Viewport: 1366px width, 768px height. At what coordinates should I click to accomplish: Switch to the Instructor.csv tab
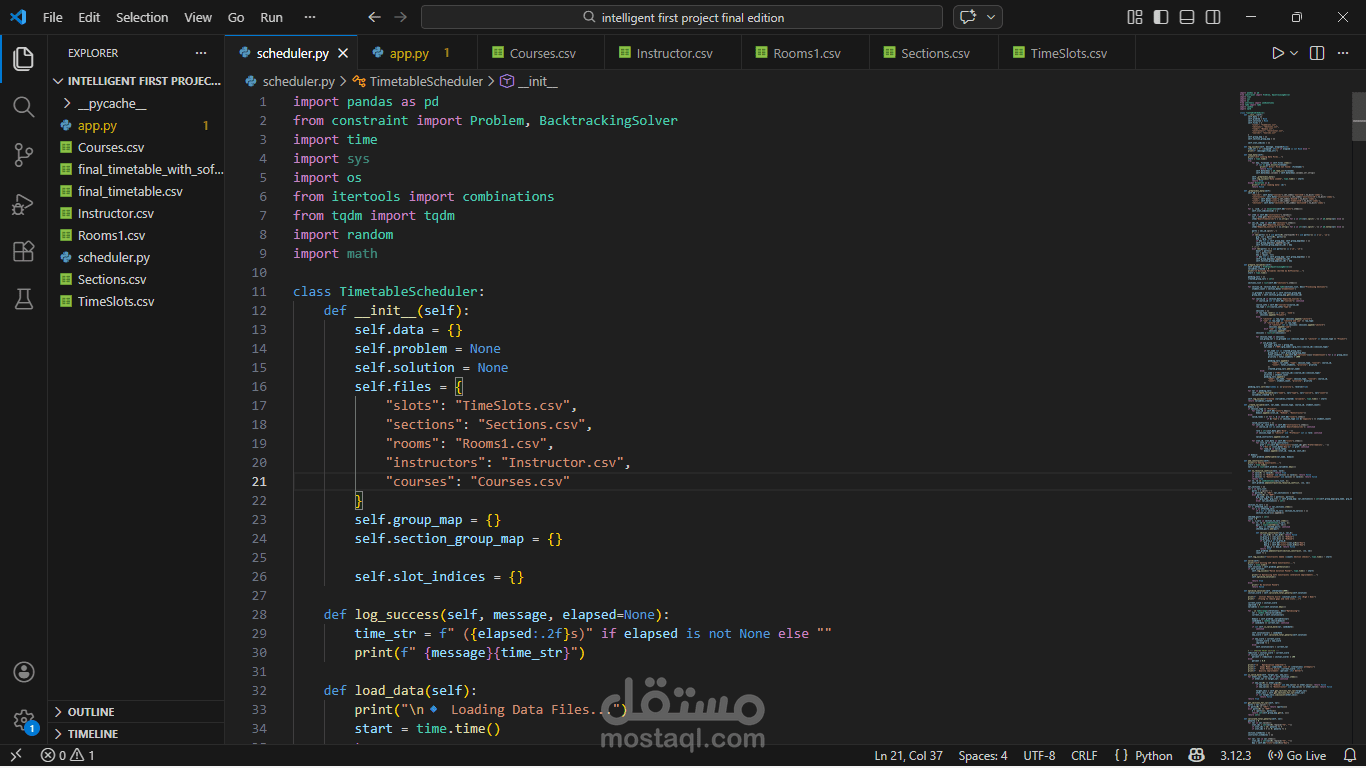(674, 53)
